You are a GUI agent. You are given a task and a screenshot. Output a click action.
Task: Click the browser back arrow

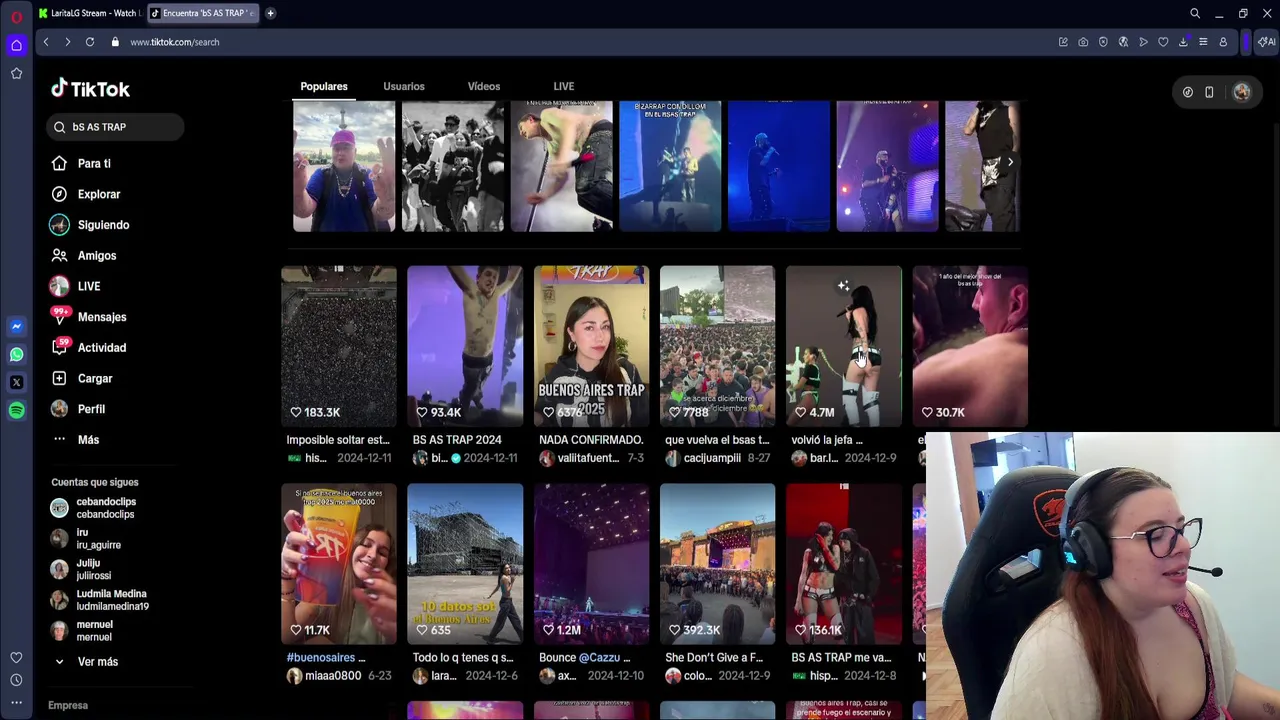(46, 42)
